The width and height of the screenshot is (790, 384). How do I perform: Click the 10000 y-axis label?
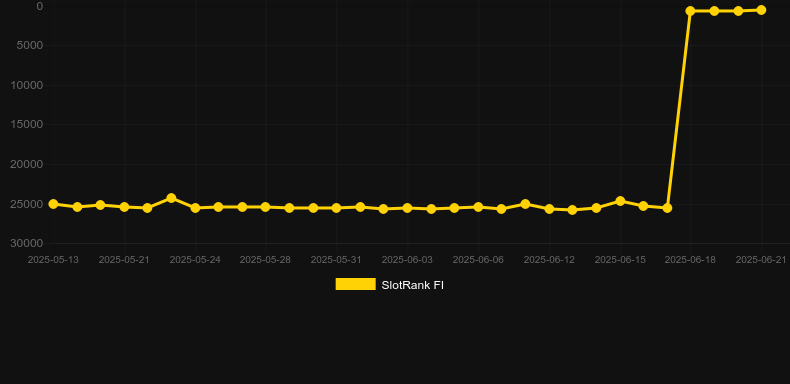(x=27, y=85)
